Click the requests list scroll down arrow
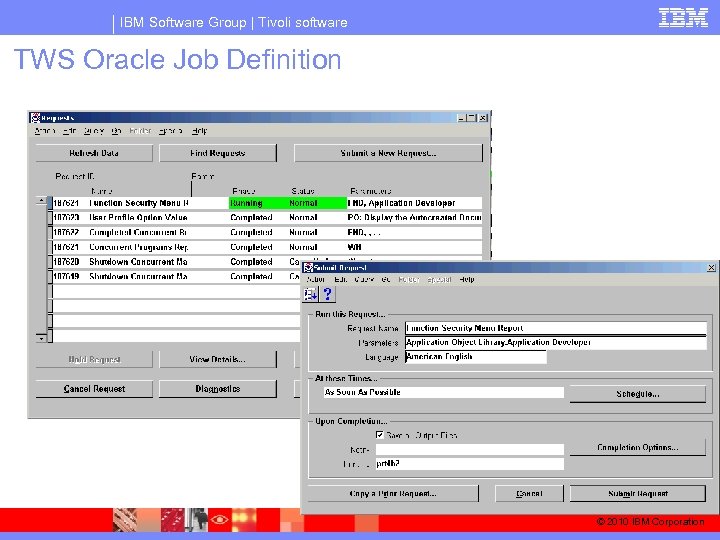Screen dimensions: 720x540 pyautogui.click(x=41, y=338)
